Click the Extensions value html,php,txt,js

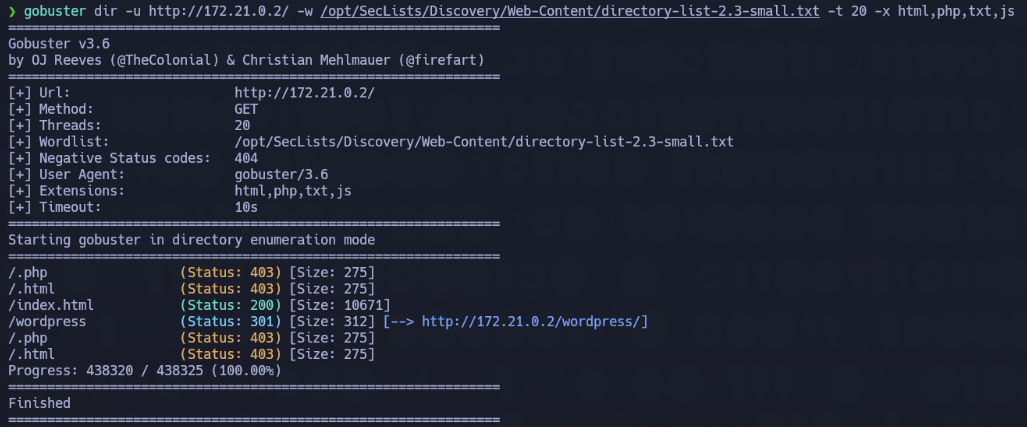pyautogui.click(x=293, y=191)
